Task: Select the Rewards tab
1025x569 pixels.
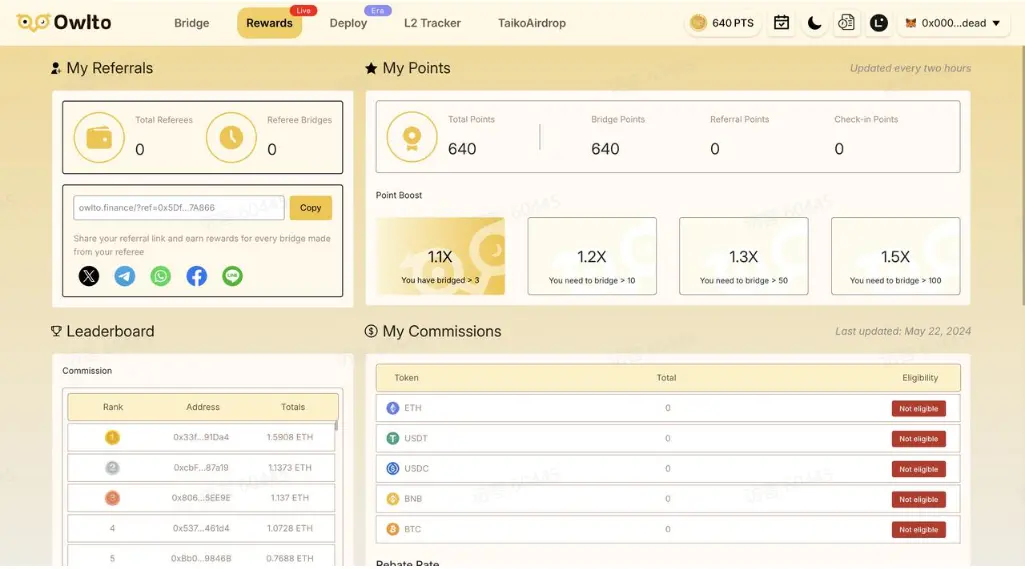Action: tap(269, 23)
